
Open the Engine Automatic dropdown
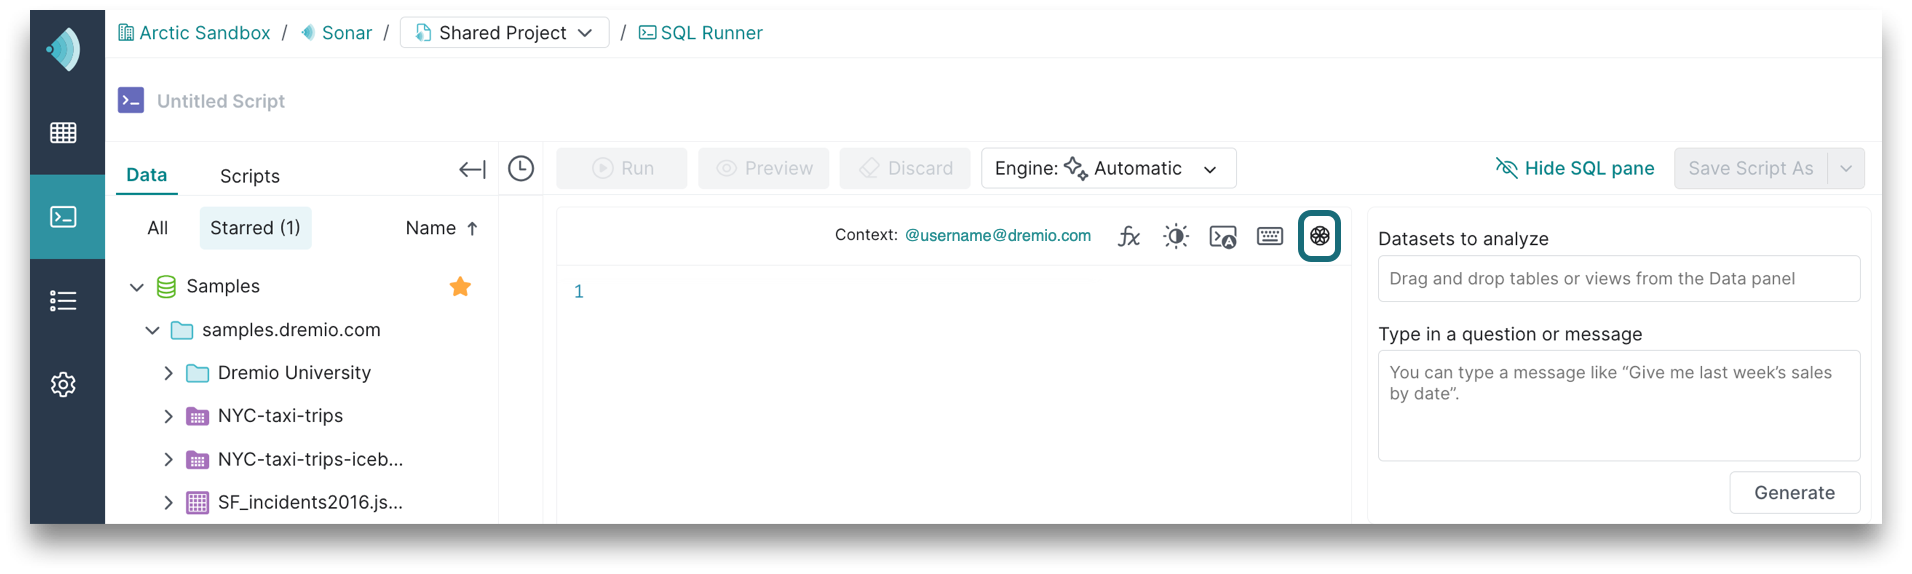click(x=1108, y=168)
